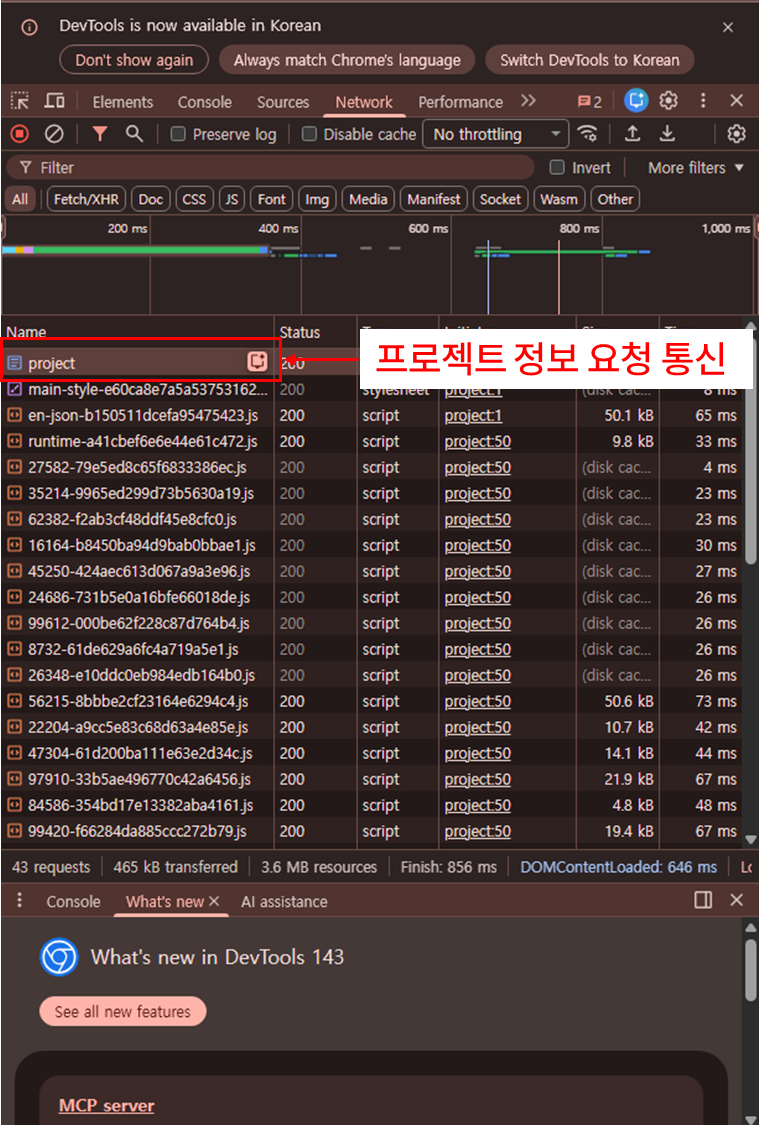This screenshot has height=1125, width=759.
Task: Click the export HAR download icon
Action: click(667, 134)
